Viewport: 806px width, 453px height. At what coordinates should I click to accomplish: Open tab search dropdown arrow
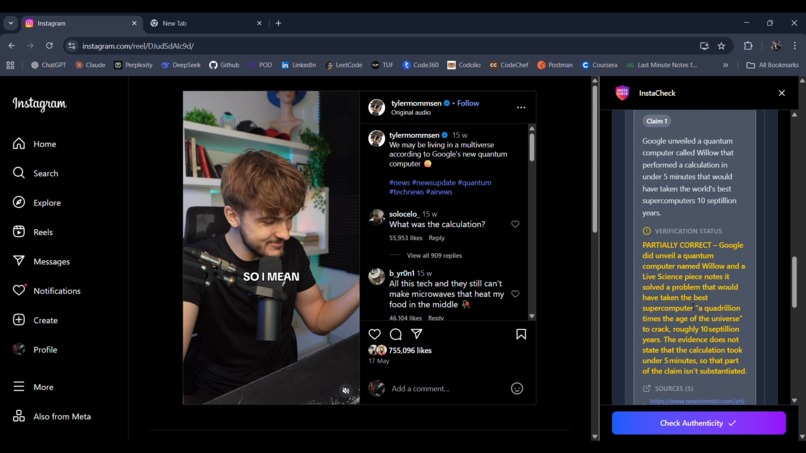tap(11, 23)
